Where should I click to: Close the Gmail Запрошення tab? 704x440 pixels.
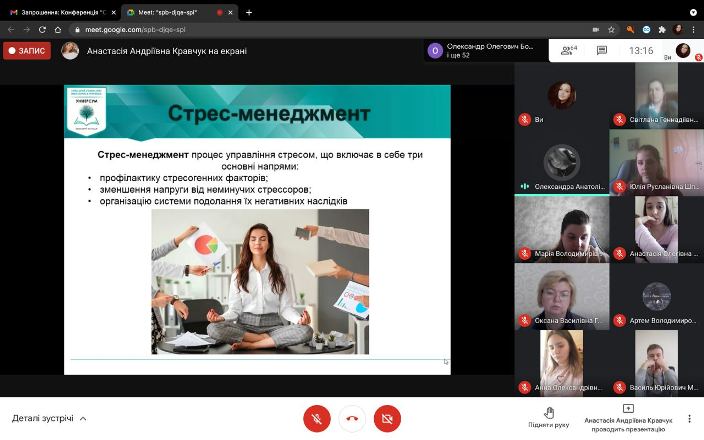tap(114, 13)
